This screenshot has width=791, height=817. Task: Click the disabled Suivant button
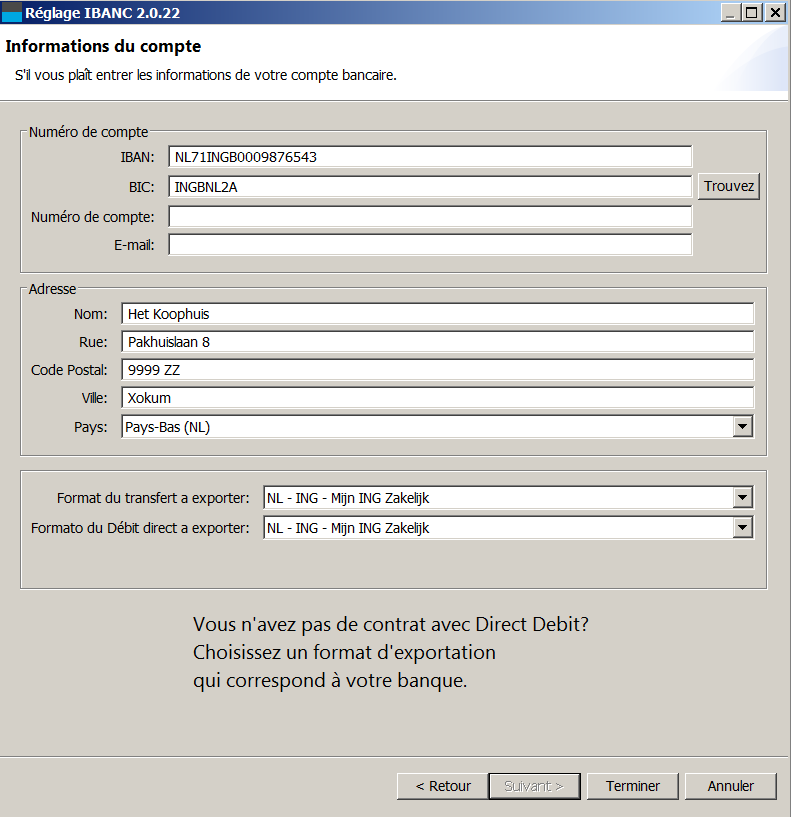point(534,786)
